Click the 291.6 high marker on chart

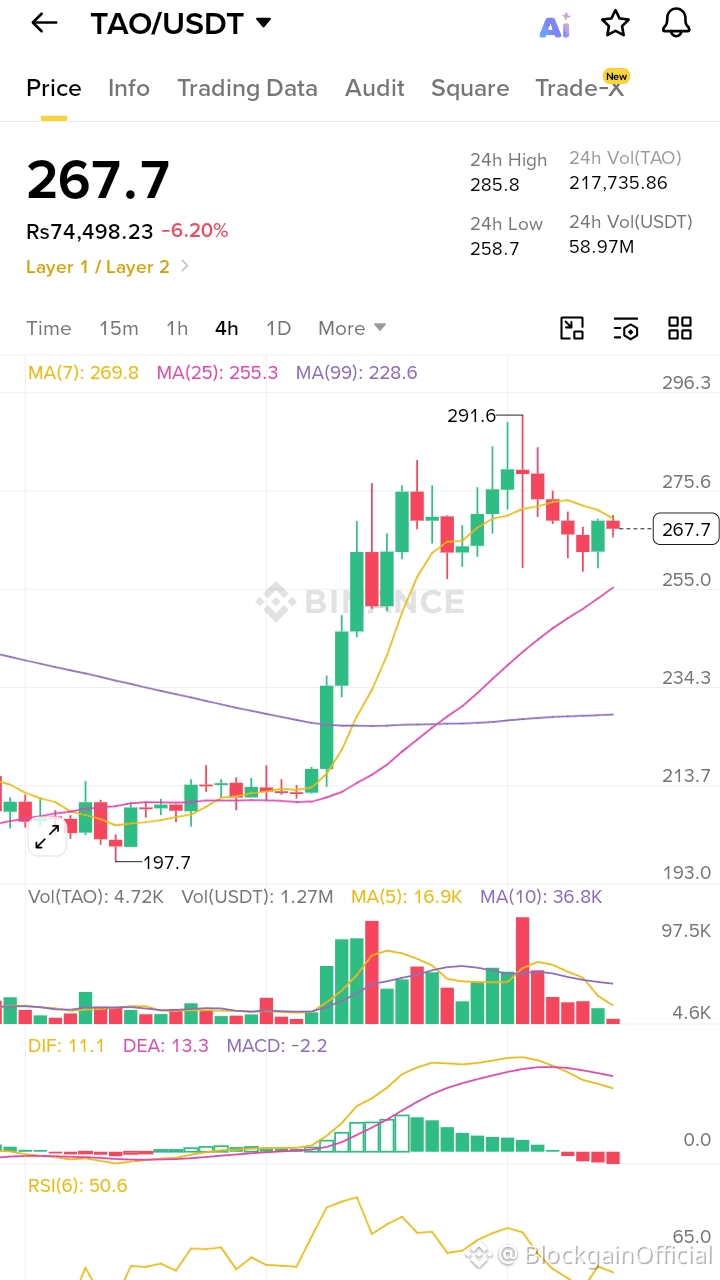(471, 416)
